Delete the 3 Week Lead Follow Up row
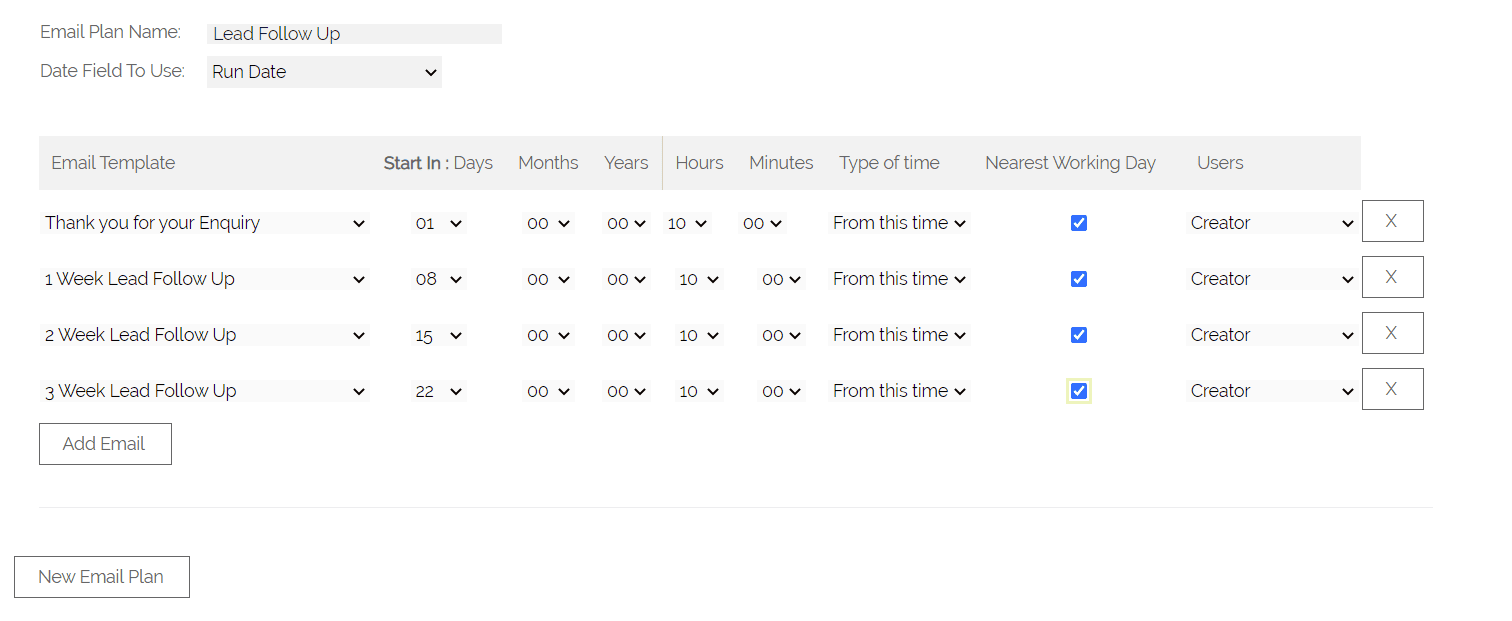 point(1392,389)
